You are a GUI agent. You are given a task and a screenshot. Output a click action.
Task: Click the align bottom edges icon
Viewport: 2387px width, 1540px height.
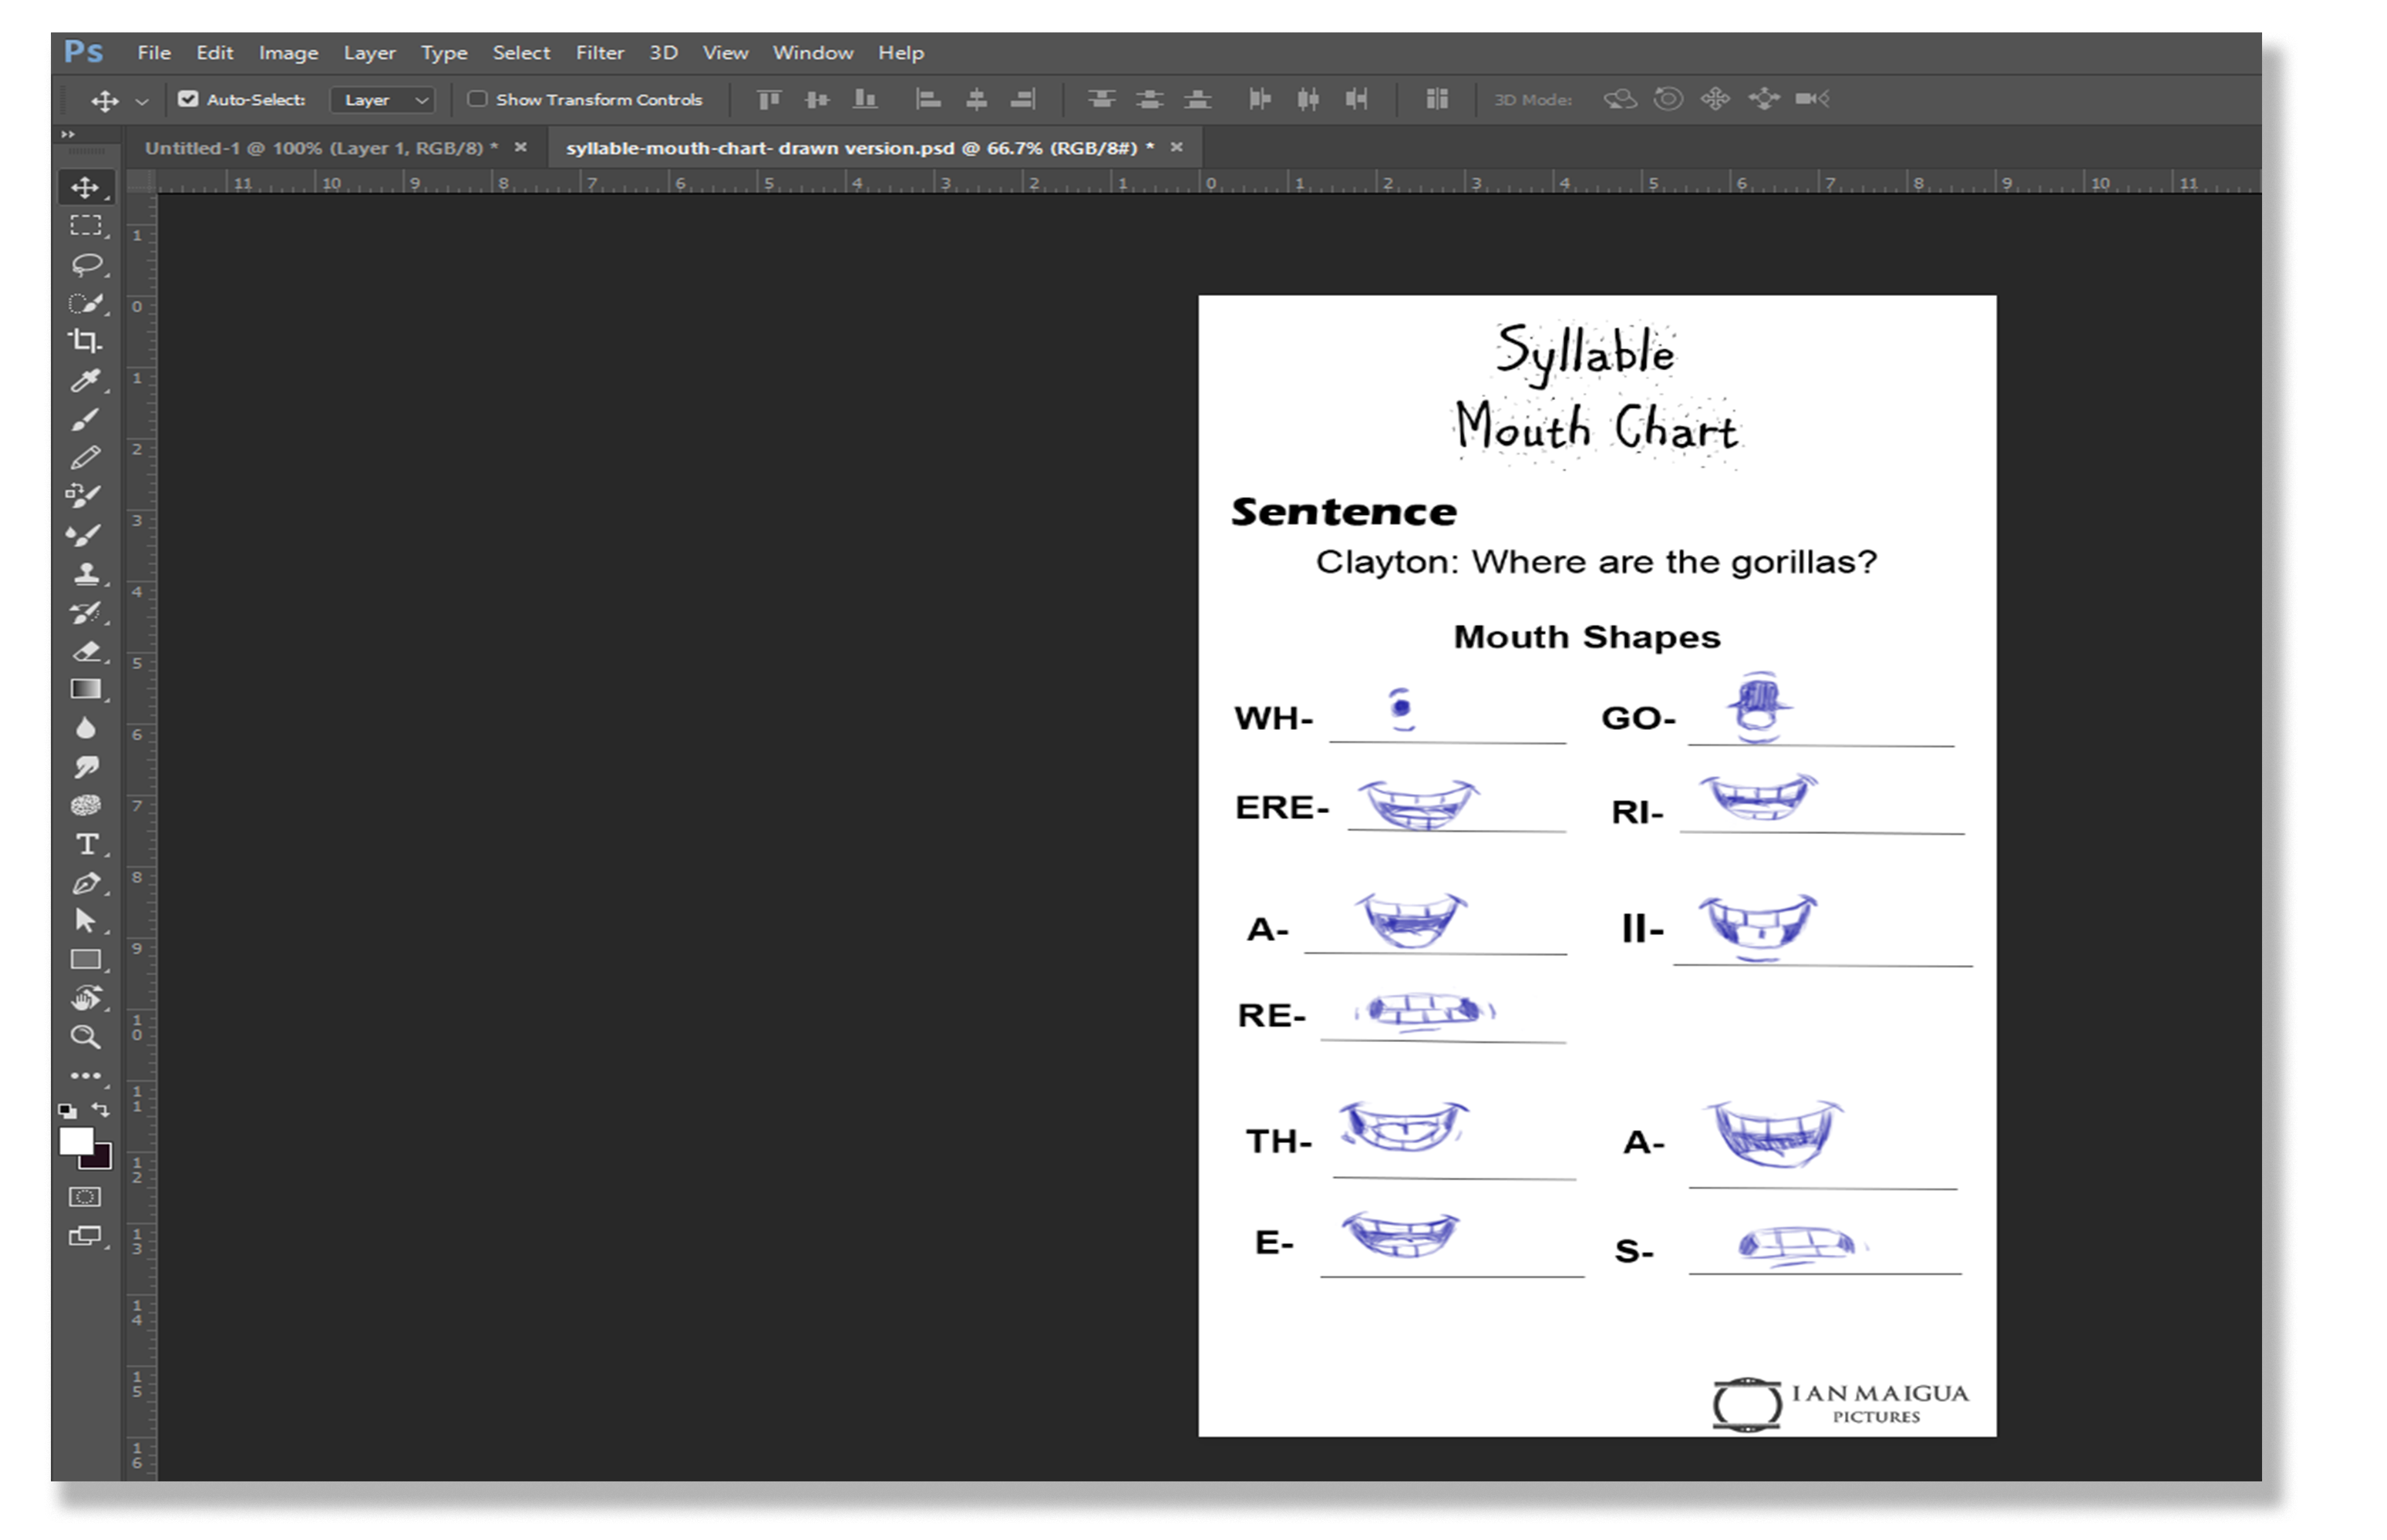865,99
